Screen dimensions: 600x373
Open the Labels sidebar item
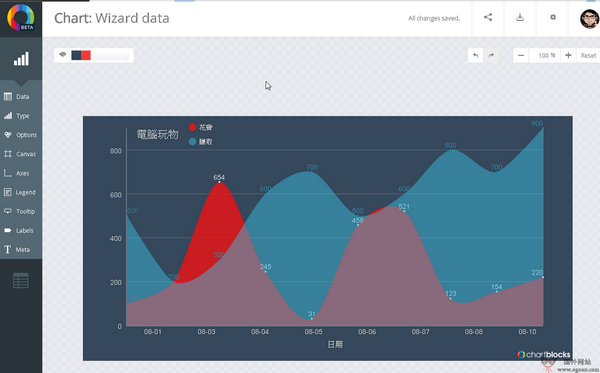tap(21, 230)
